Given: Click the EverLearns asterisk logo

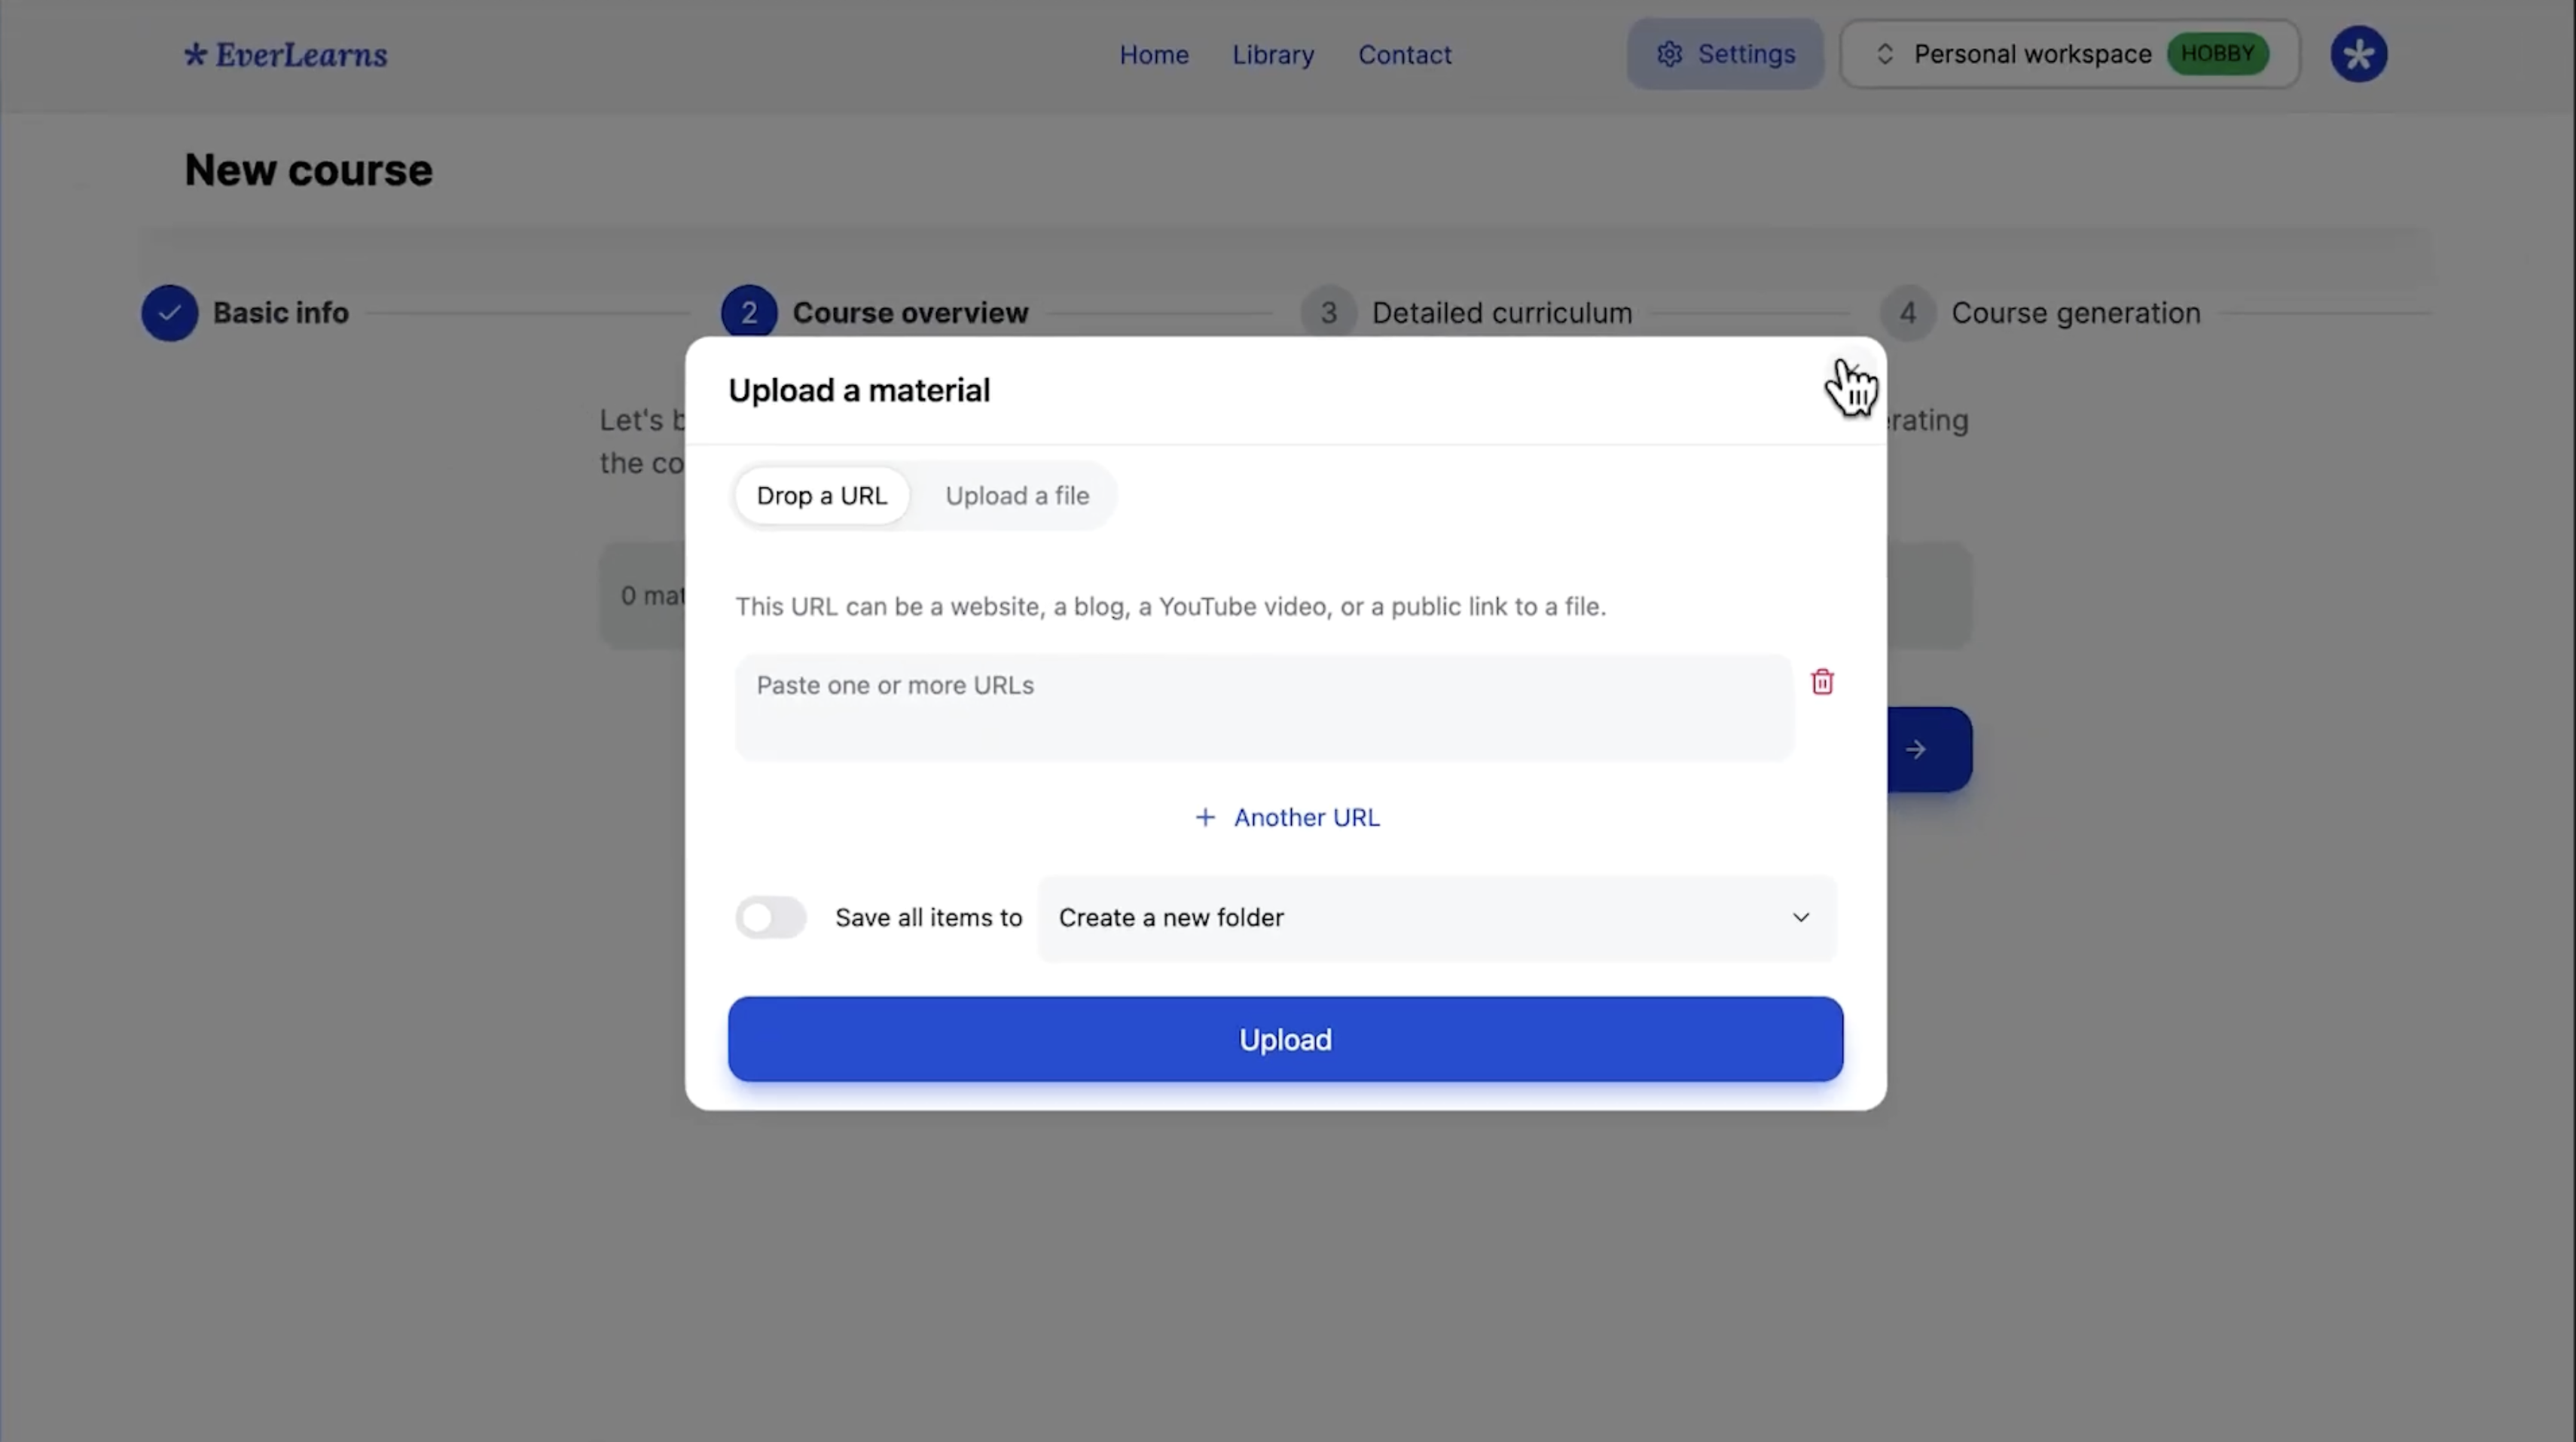Looking at the screenshot, I should tap(196, 54).
